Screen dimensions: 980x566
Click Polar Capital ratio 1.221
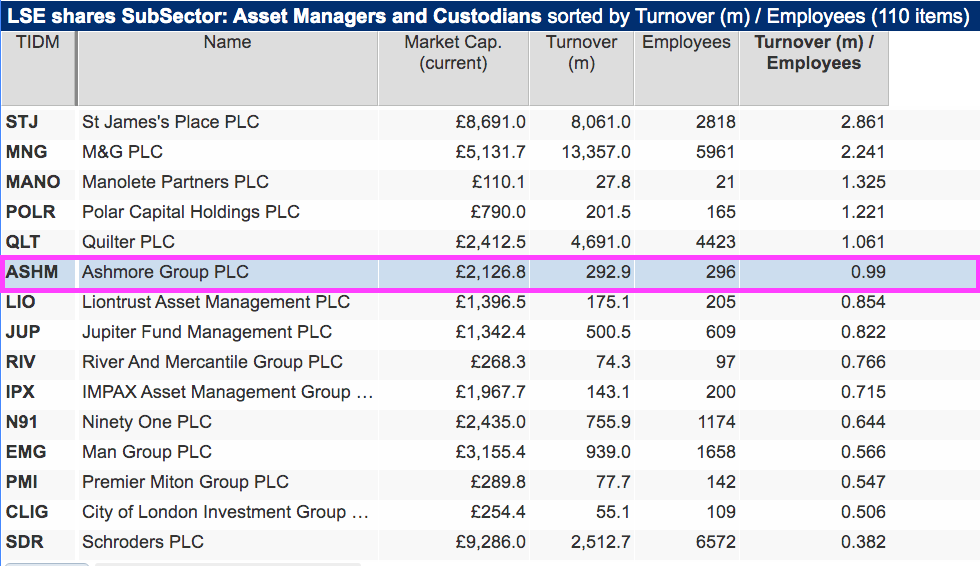tap(863, 212)
